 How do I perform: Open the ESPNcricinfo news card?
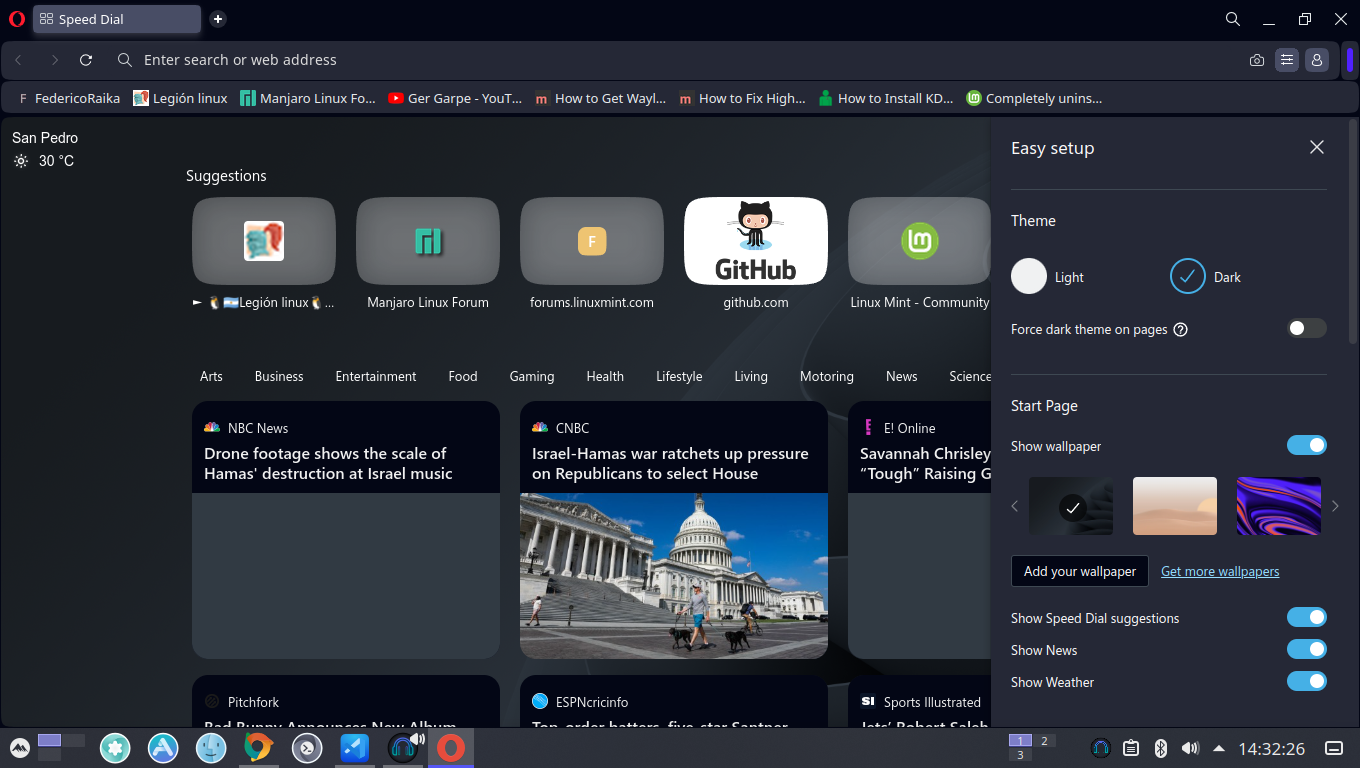tap(674, 702)
